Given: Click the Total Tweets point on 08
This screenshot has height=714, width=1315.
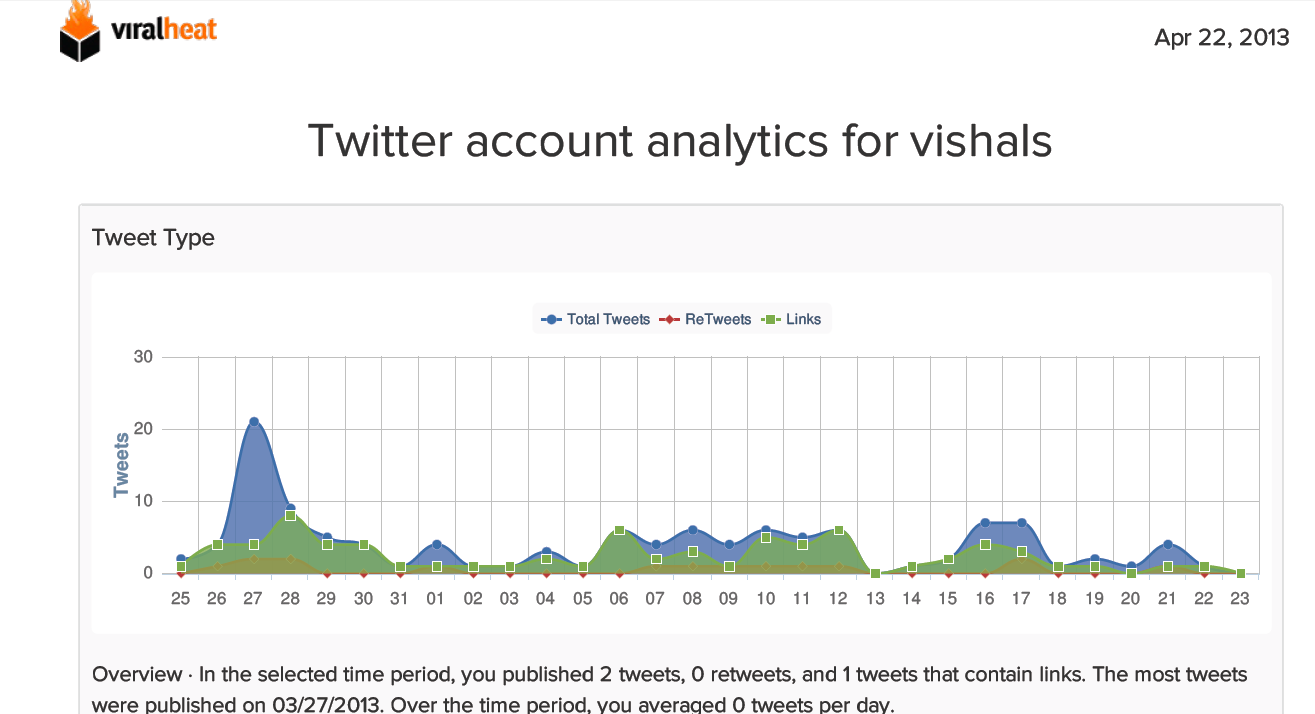Looking at the screenshot, I should (692, 530).
